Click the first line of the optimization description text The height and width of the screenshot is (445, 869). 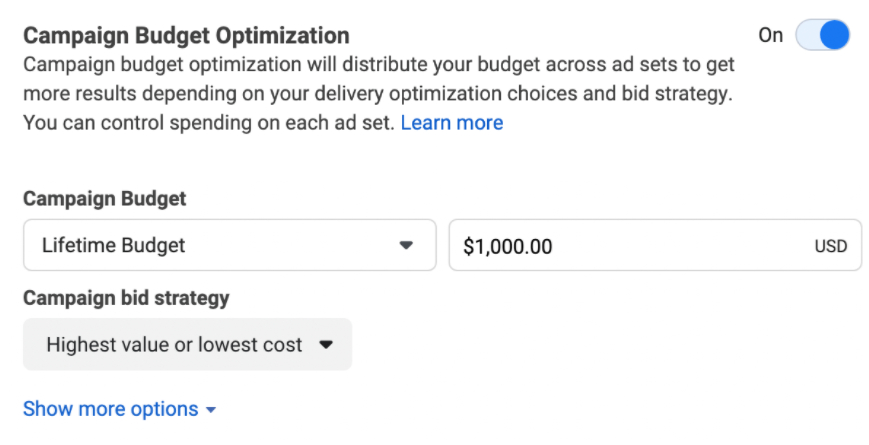pyautogui.click(x=379, y=64)
